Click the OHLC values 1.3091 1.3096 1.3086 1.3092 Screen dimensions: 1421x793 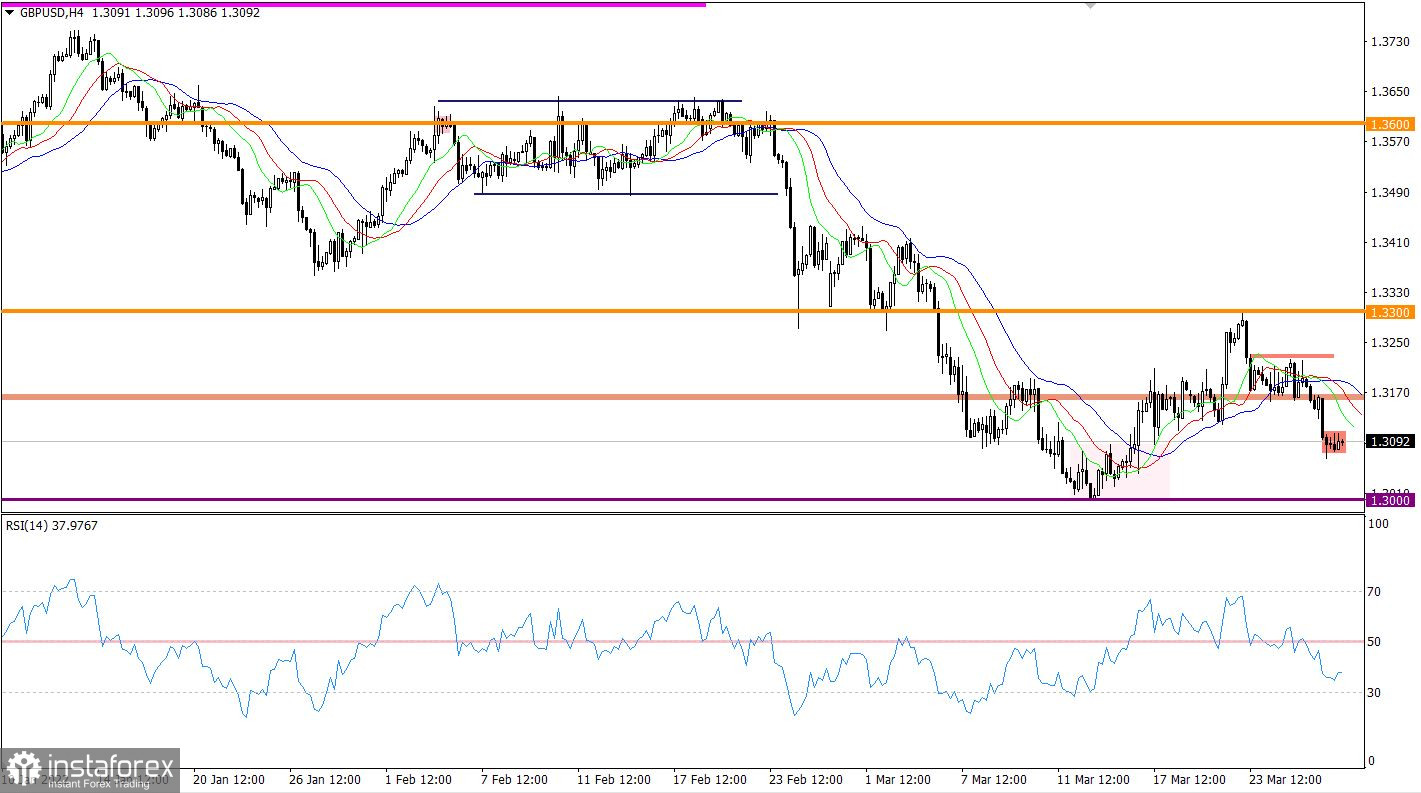pos(176,14)
